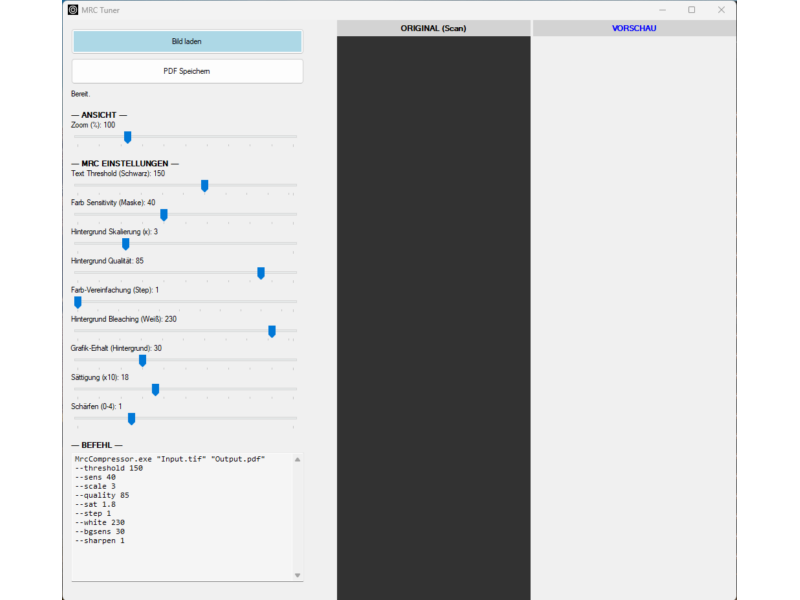
Task: Click the 'Bild laden' button
Action: (x=187, y=42)
